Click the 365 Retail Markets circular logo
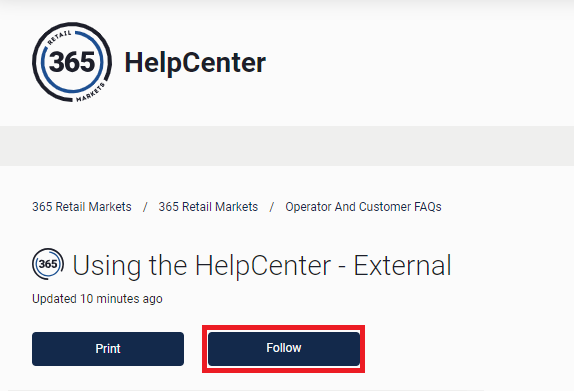Image resolution: width=574 pixels, height=391 pixels. click(x=72, y=62)
